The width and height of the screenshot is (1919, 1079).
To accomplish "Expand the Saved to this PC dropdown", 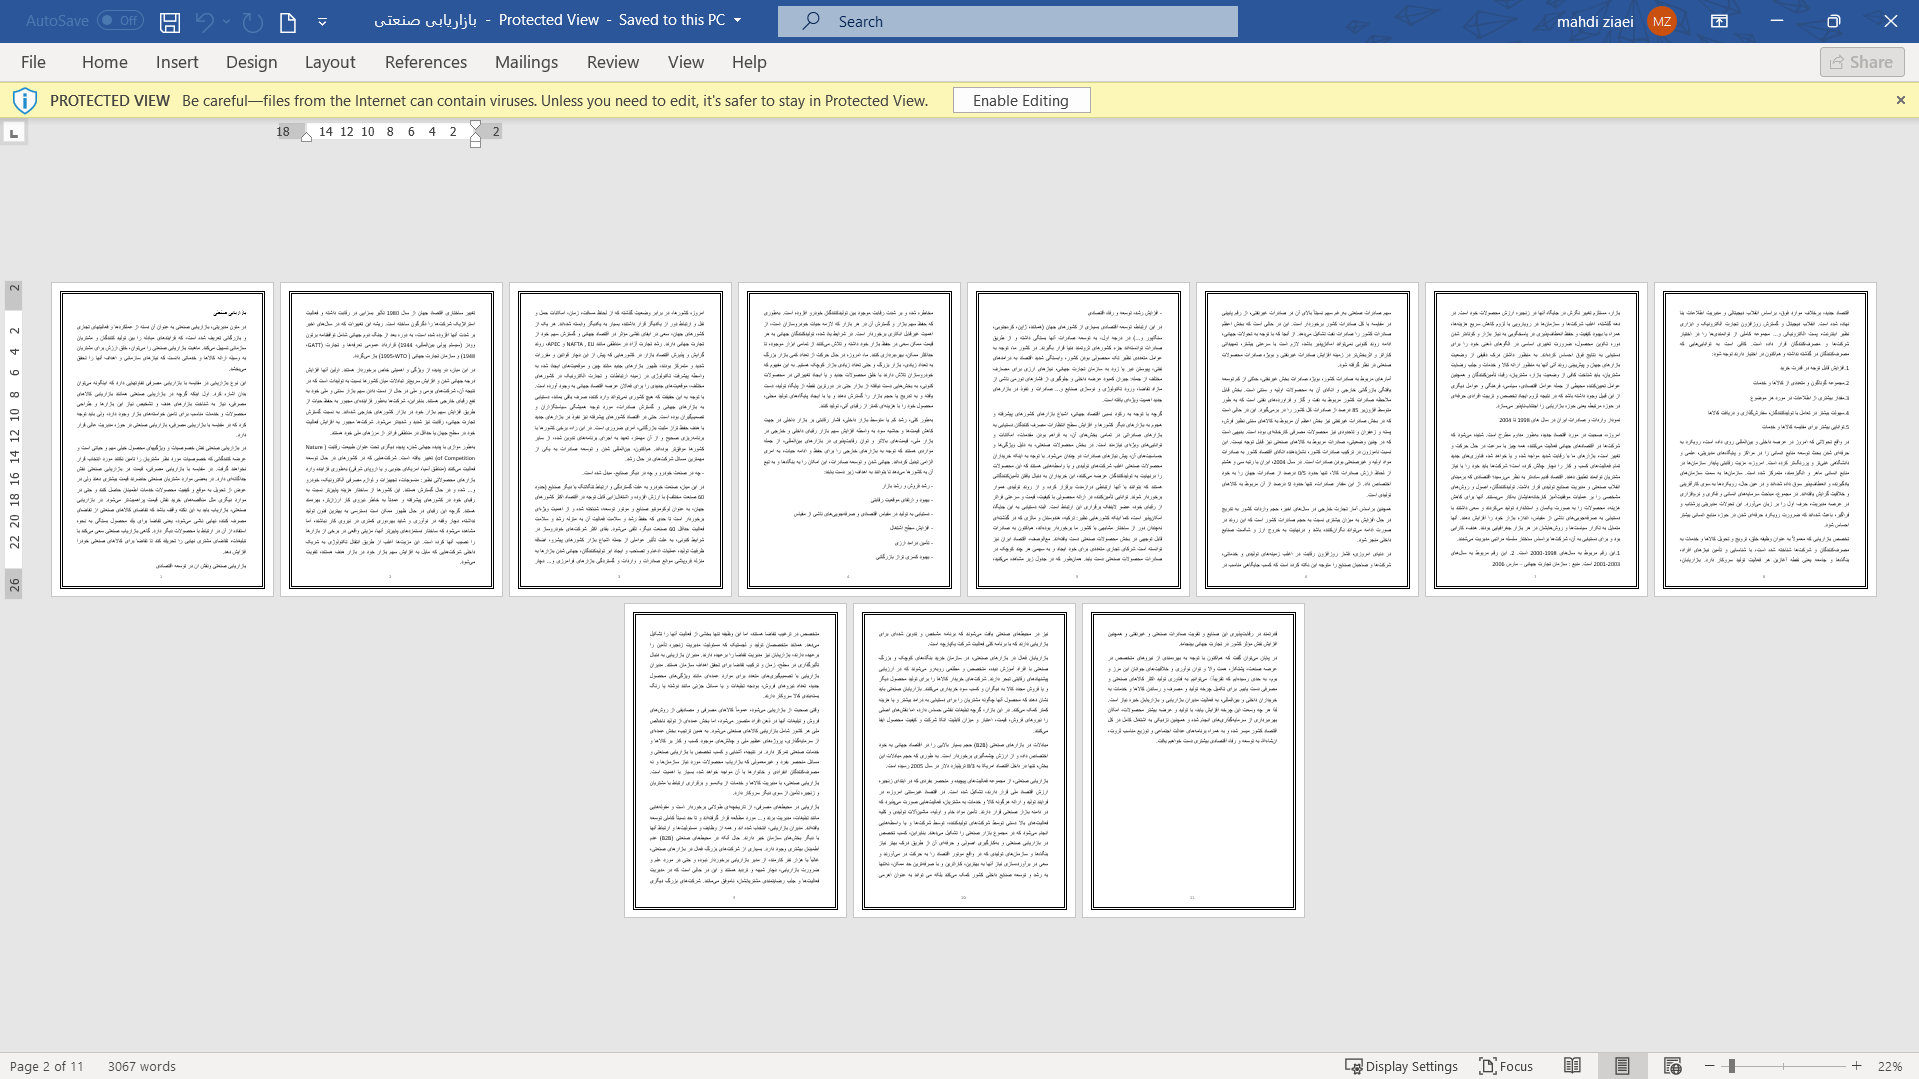I will tap(738, 20).
